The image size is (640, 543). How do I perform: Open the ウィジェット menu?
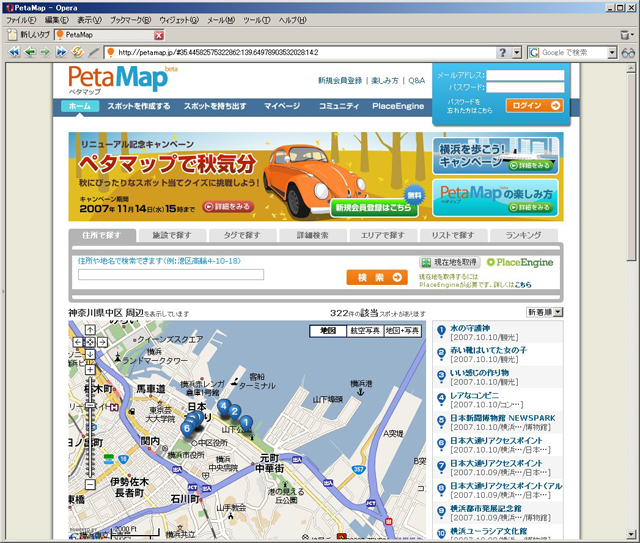[x=179, y=20]
